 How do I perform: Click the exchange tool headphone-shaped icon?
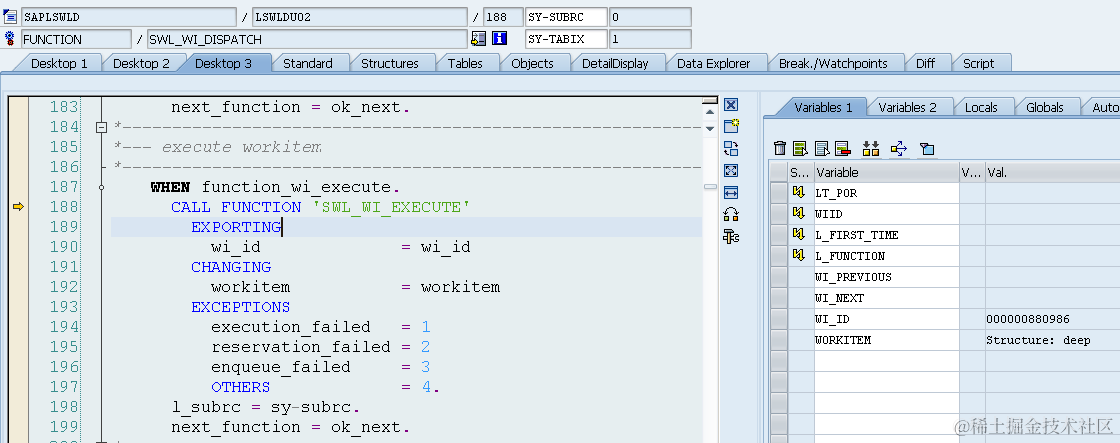pos(731,214)
